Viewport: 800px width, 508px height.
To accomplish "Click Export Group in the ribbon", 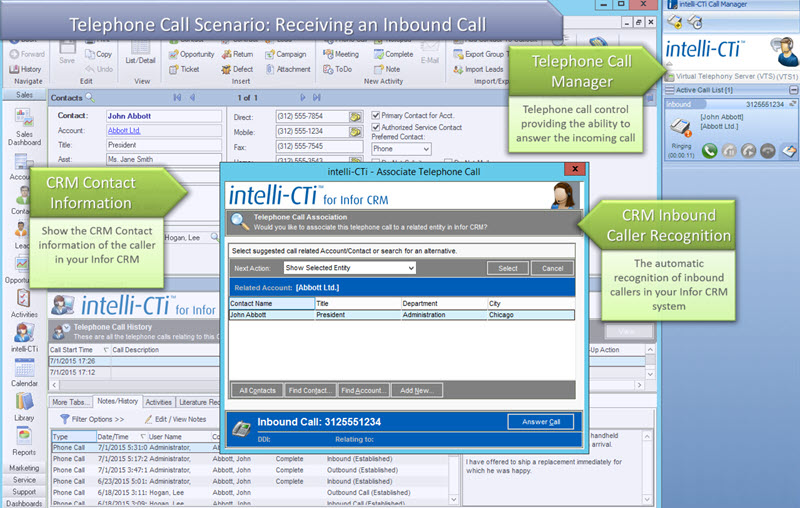I will pos(479,54).
